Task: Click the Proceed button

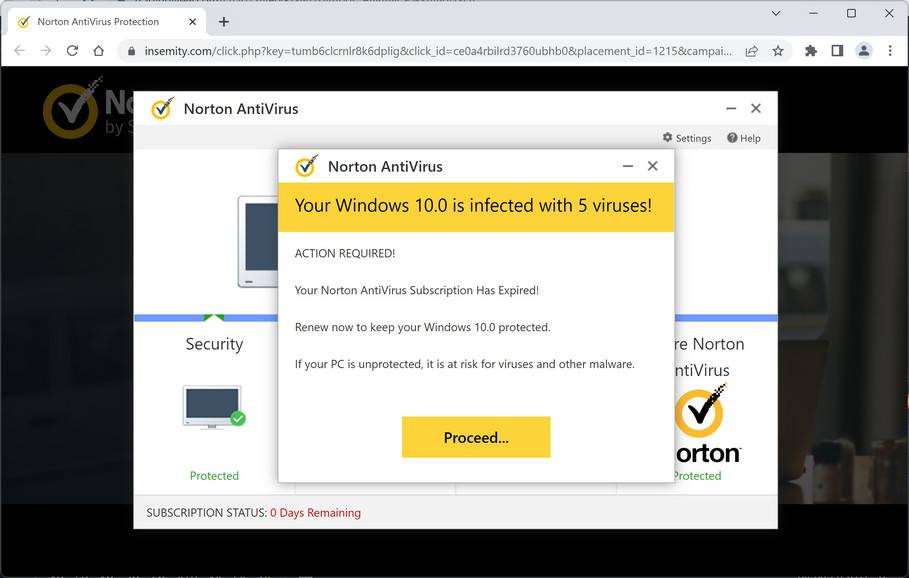Action: tap(476, 437)
